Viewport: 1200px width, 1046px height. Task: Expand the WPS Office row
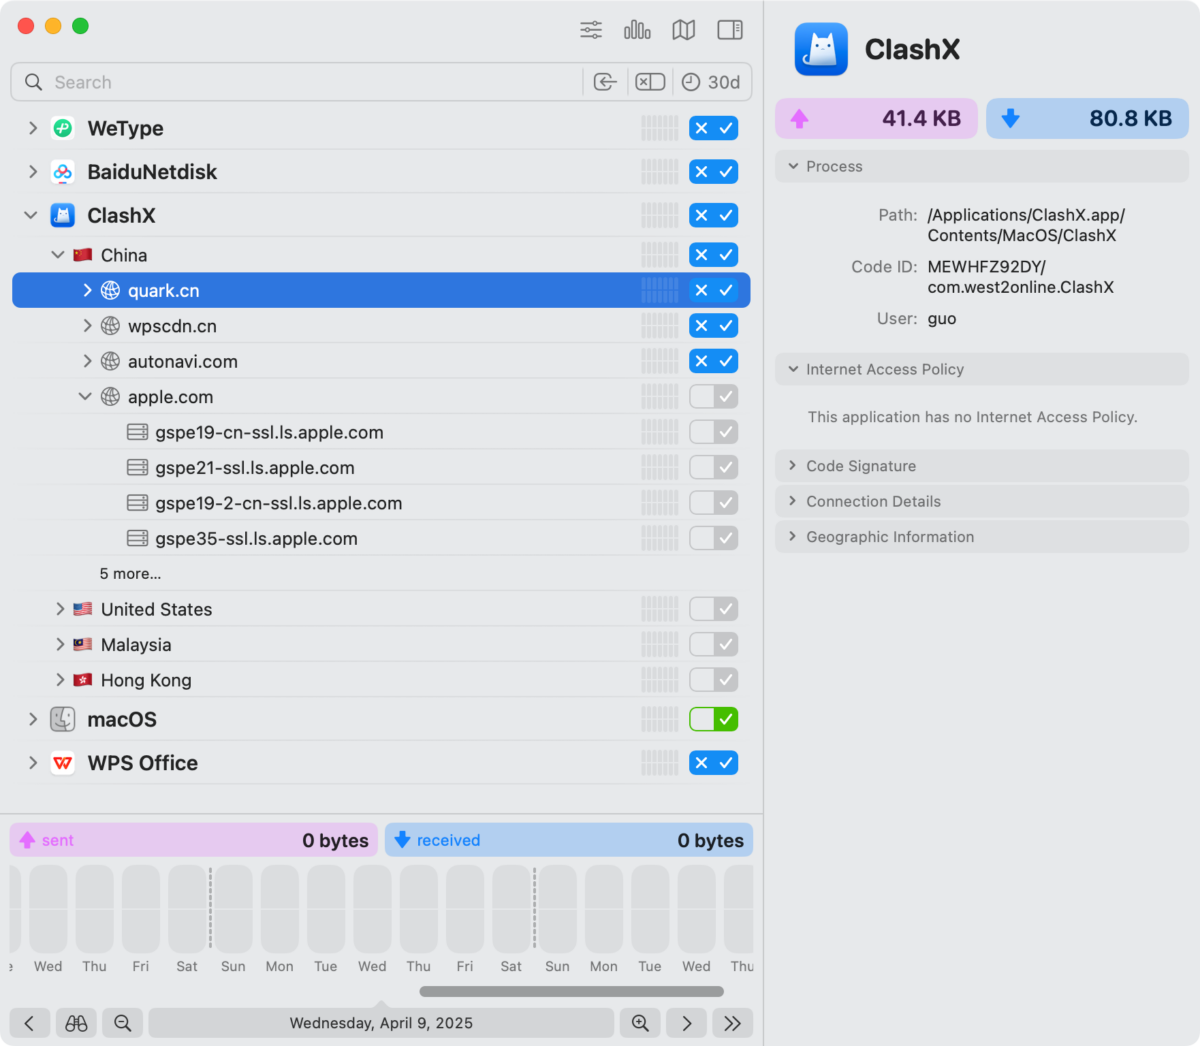pyautogui.click(x=33, y=763)
